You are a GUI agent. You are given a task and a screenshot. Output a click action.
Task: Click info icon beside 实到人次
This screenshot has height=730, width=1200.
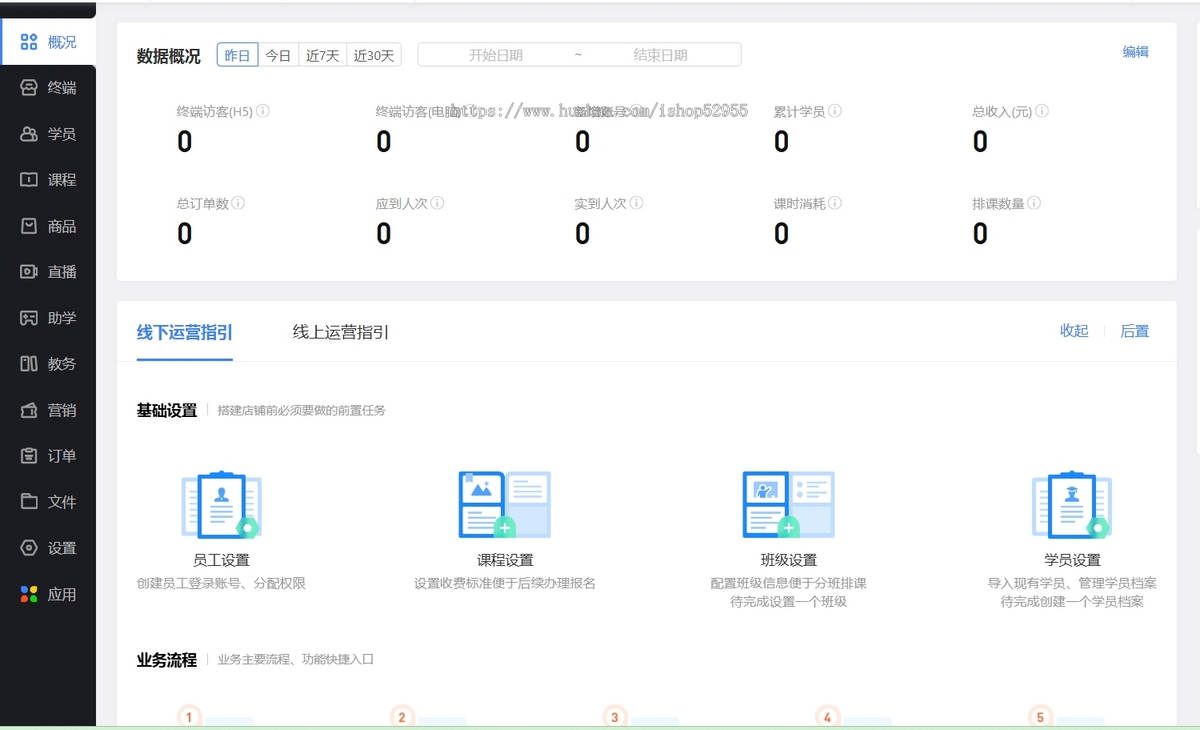pos(636,203)
